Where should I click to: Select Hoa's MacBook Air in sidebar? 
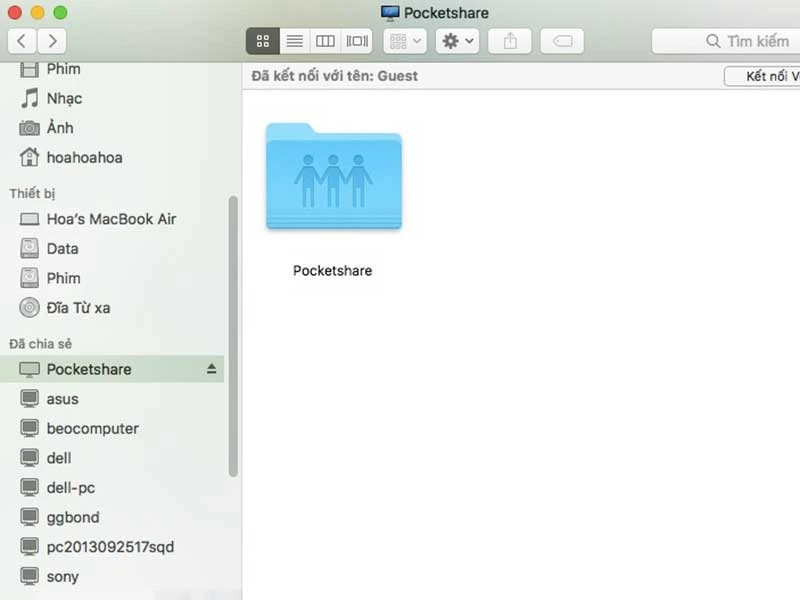110,219
